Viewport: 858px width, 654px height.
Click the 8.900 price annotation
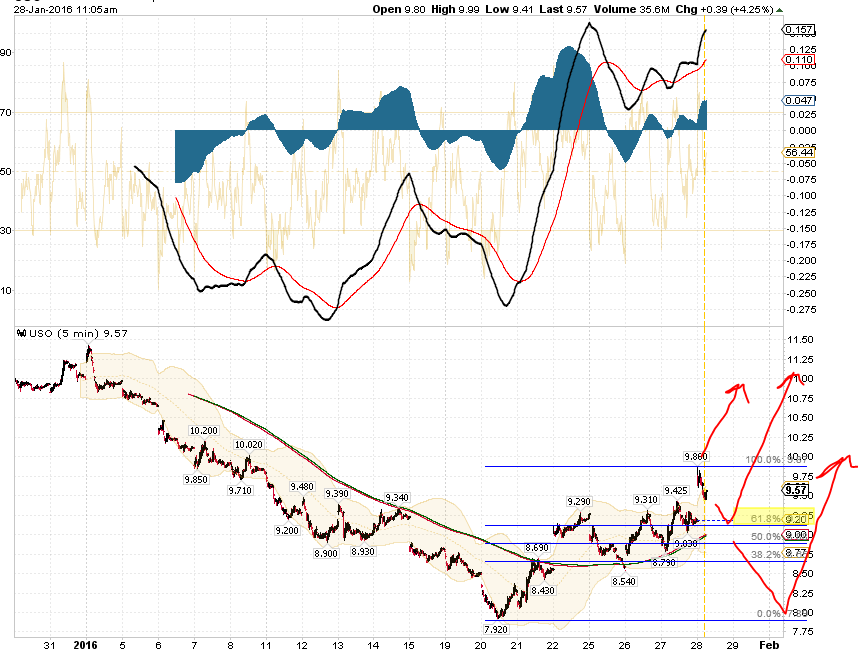[x=326, y=553]
